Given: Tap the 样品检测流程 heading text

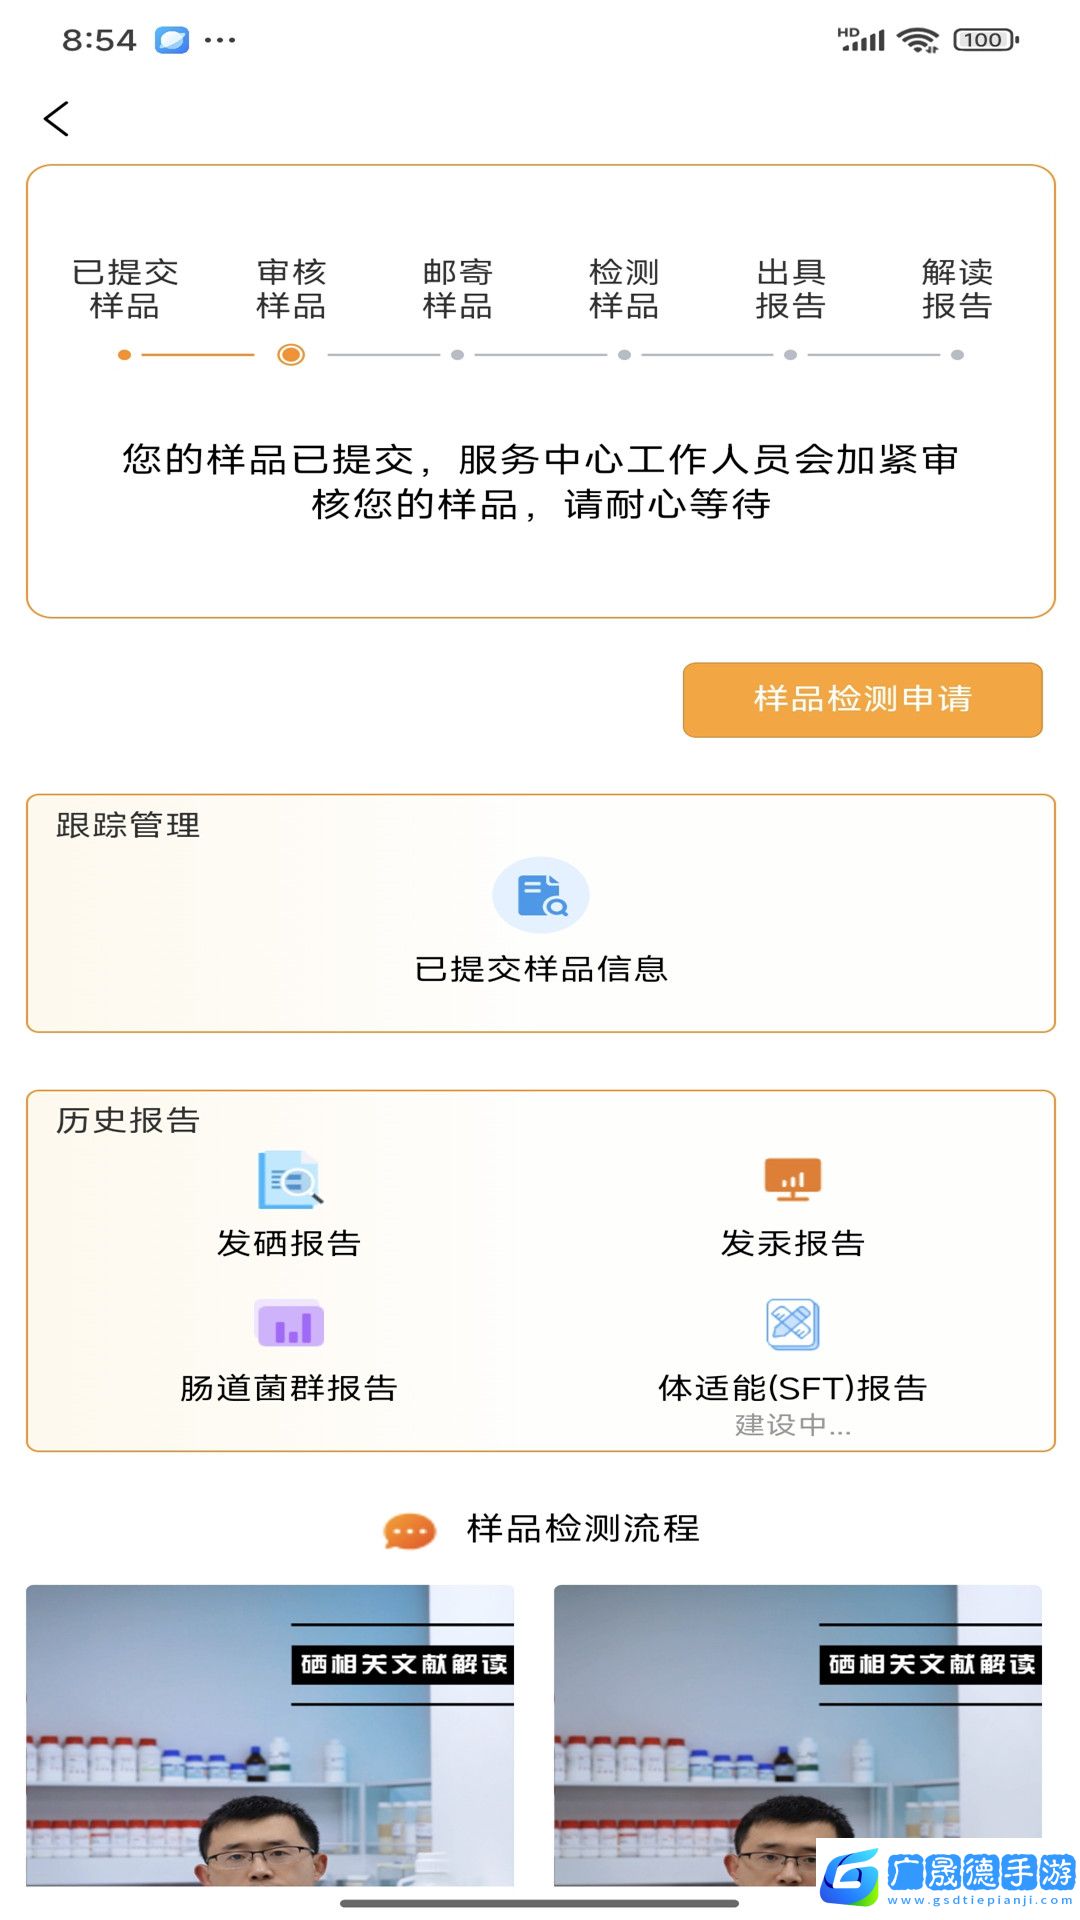Looking at the screenshot, I should [583, 1529].
